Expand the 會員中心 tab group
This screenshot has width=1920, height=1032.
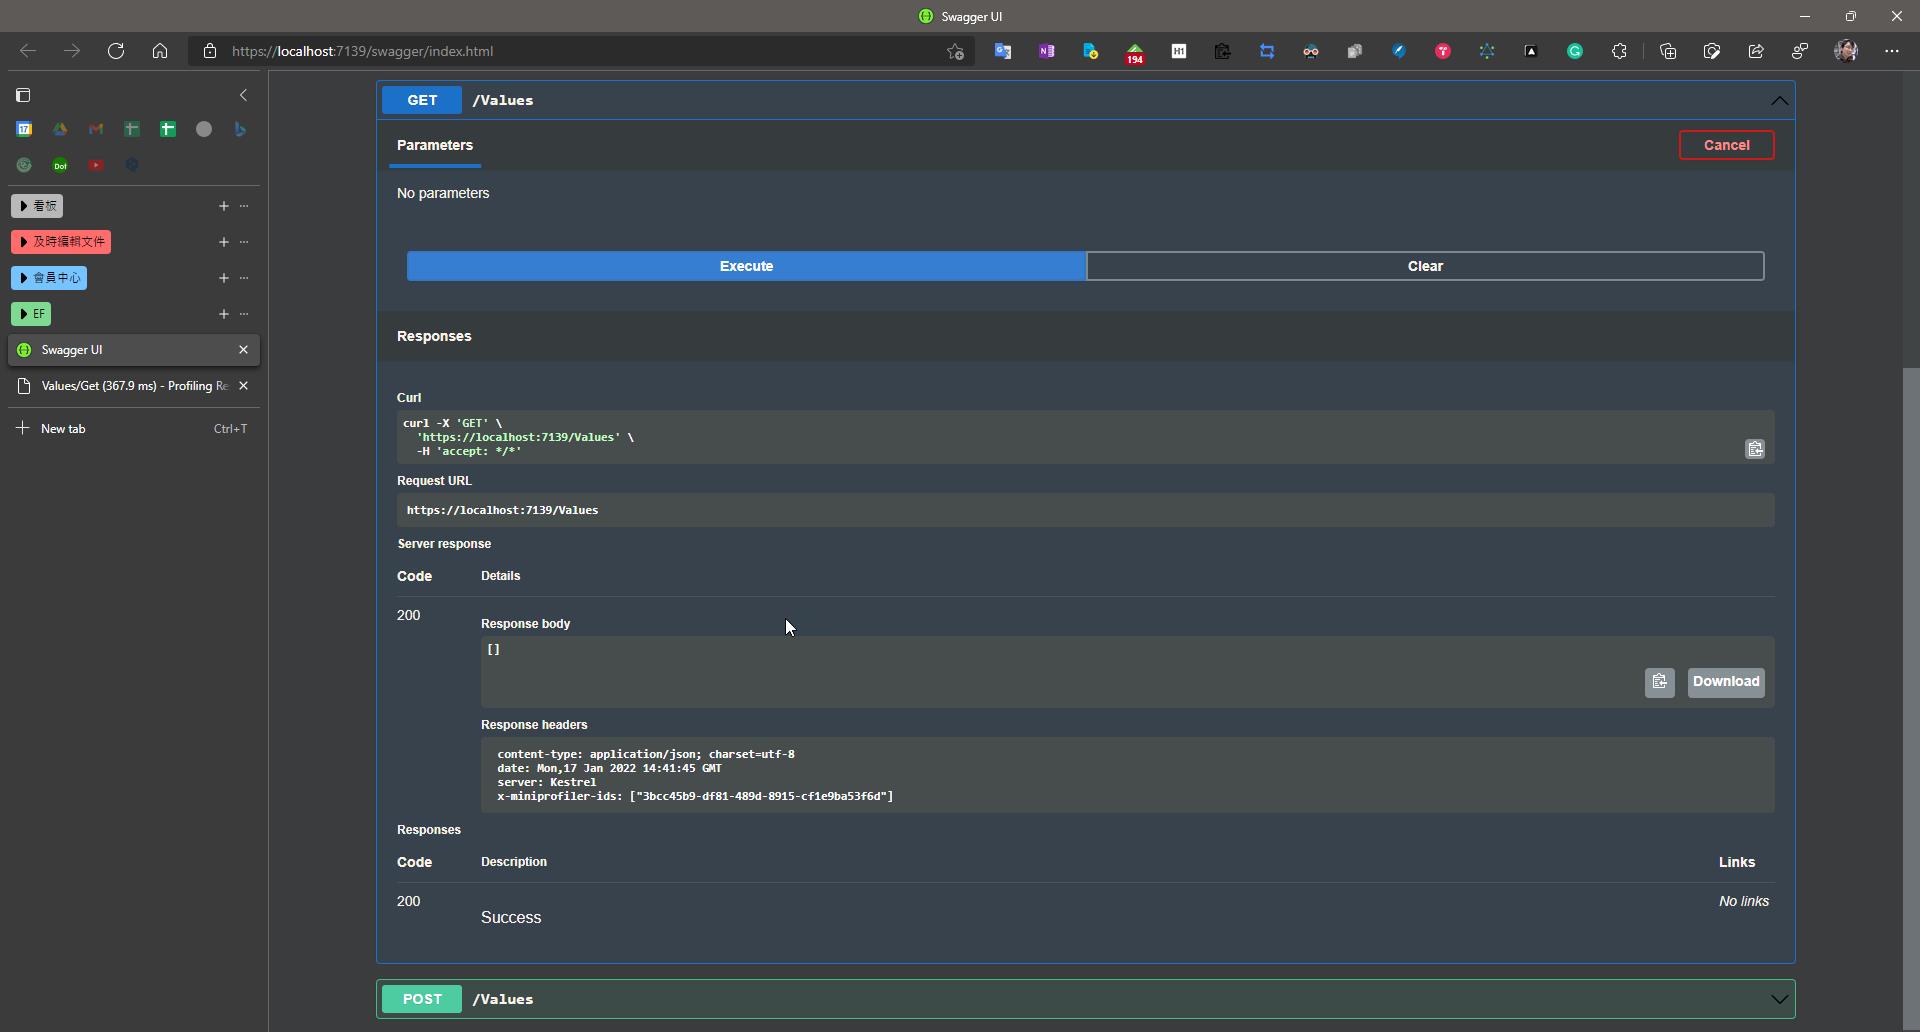point(49,278)
